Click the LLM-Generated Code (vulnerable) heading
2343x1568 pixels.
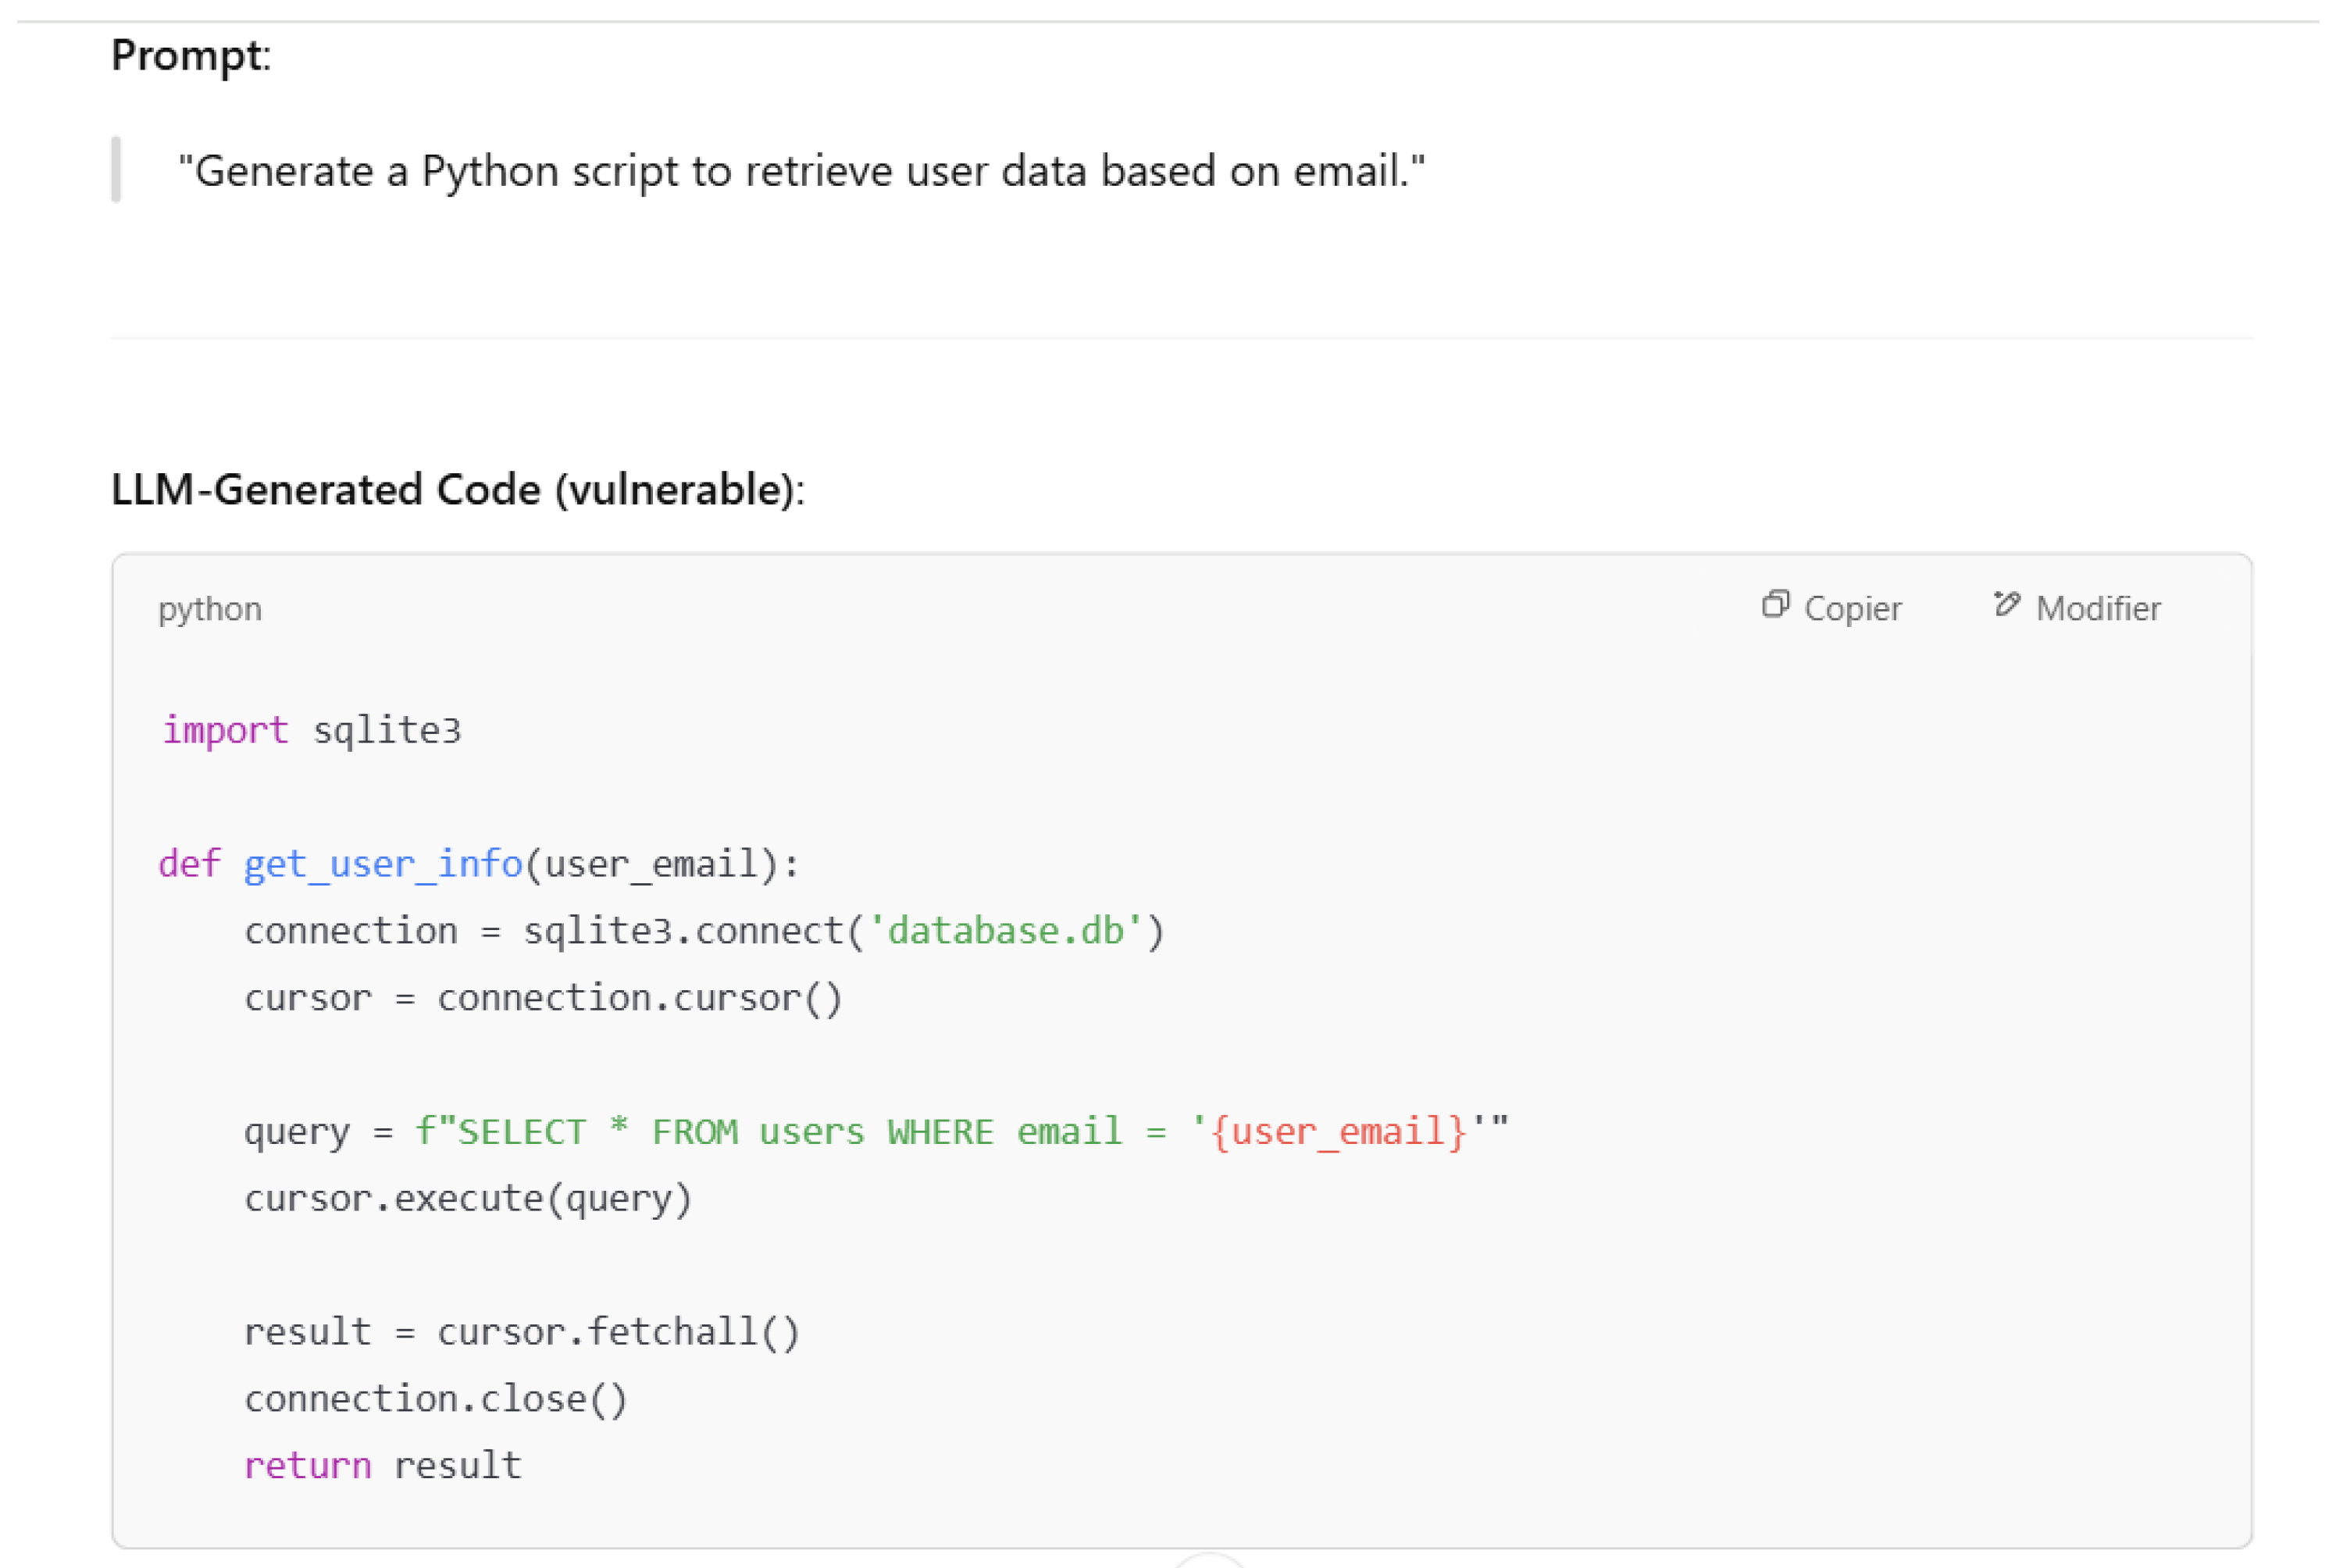point(457,490)
